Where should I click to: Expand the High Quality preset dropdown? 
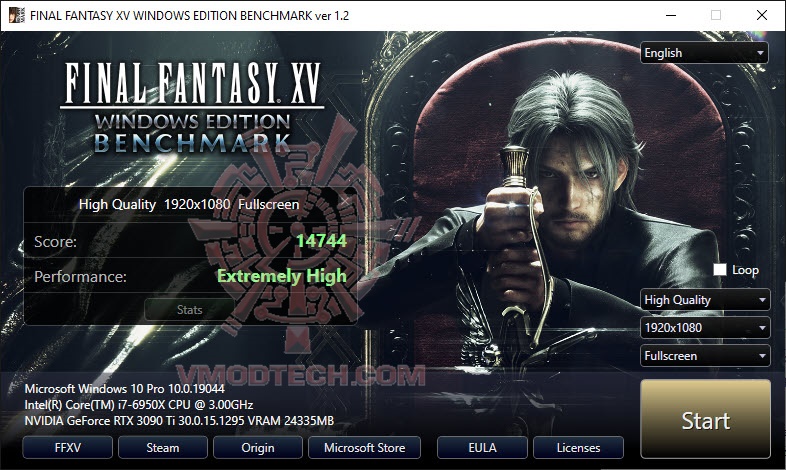tap(705, 300)
